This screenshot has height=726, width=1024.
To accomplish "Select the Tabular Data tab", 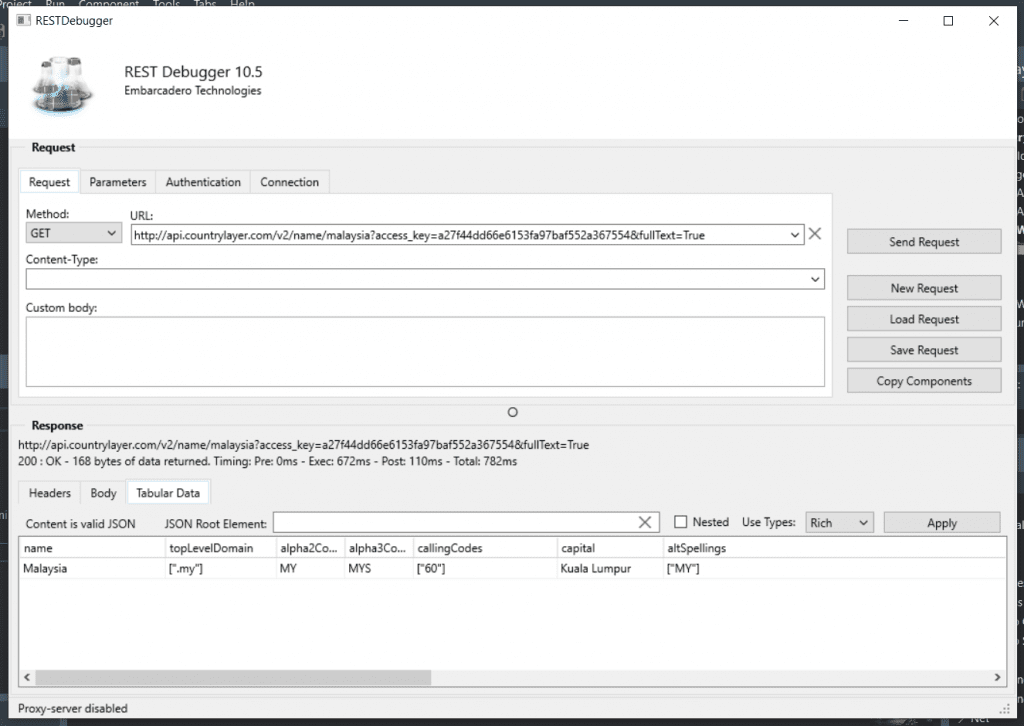I will [168, 493].
